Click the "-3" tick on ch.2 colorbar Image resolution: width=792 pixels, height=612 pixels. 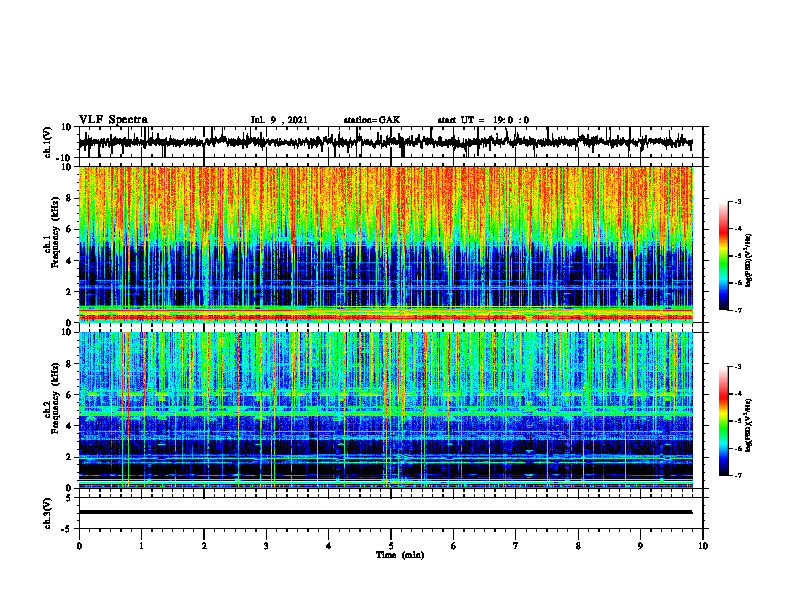point(737,367)
